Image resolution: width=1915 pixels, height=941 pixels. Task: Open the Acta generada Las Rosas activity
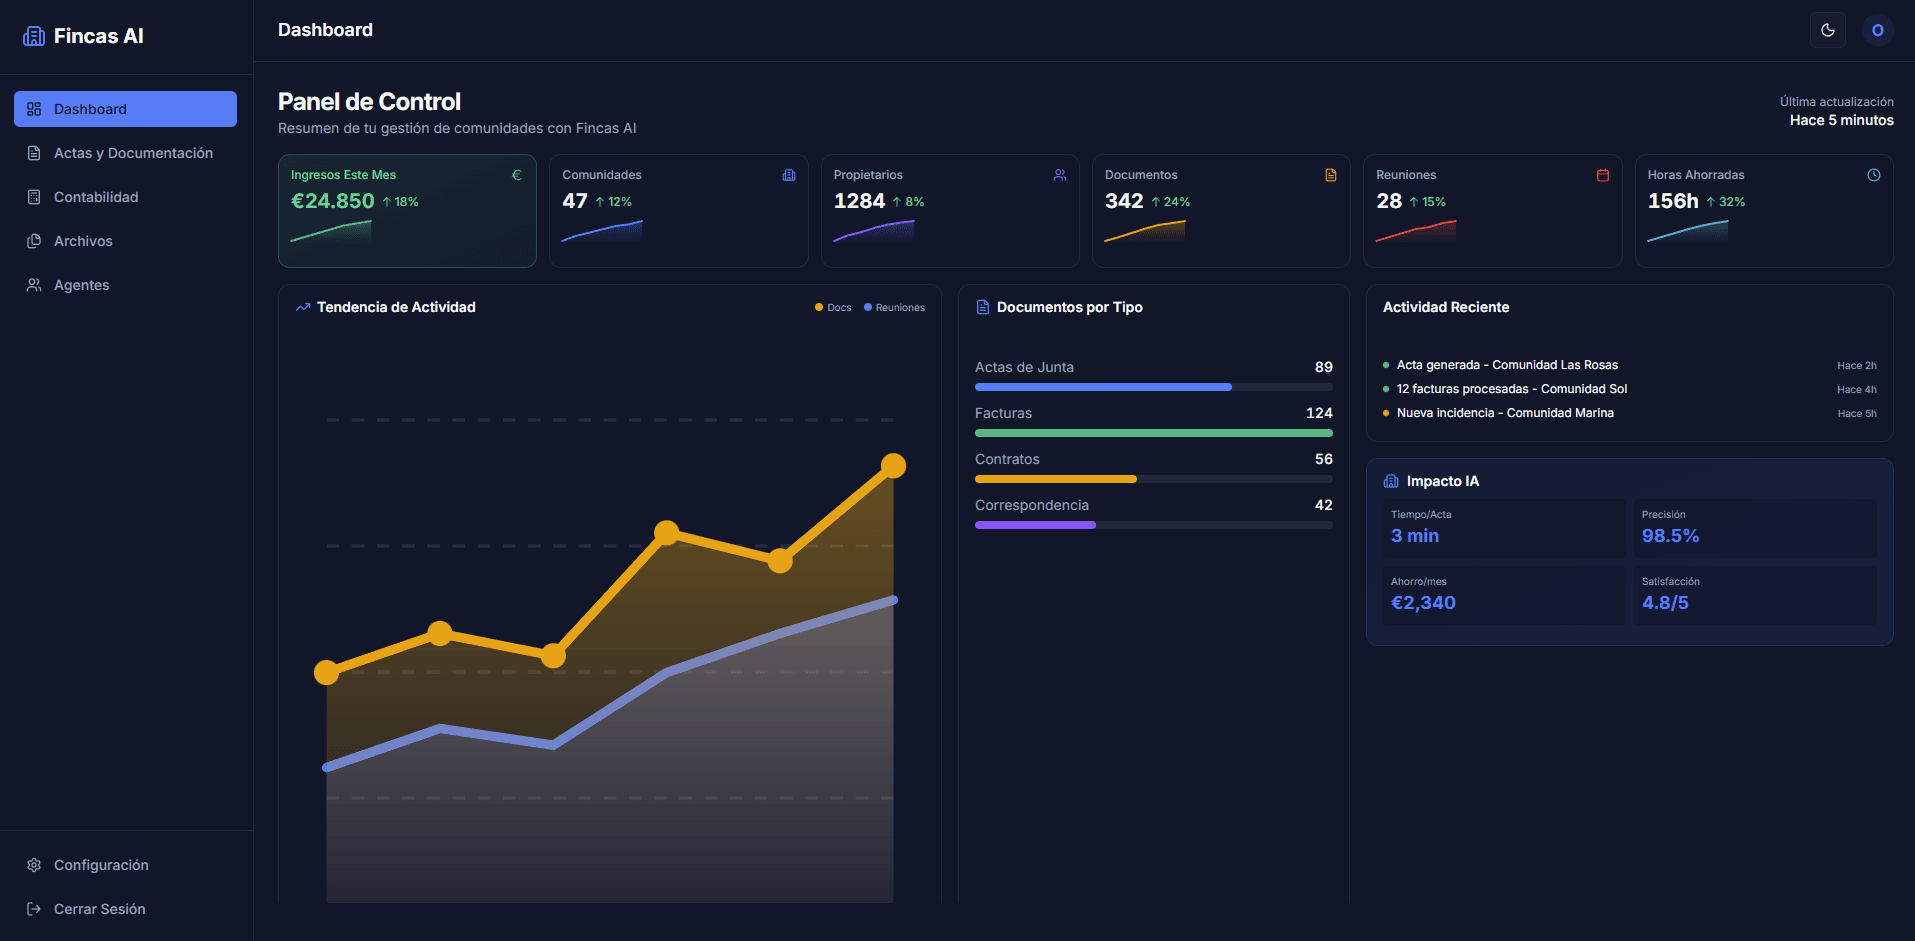(1506, 365)
